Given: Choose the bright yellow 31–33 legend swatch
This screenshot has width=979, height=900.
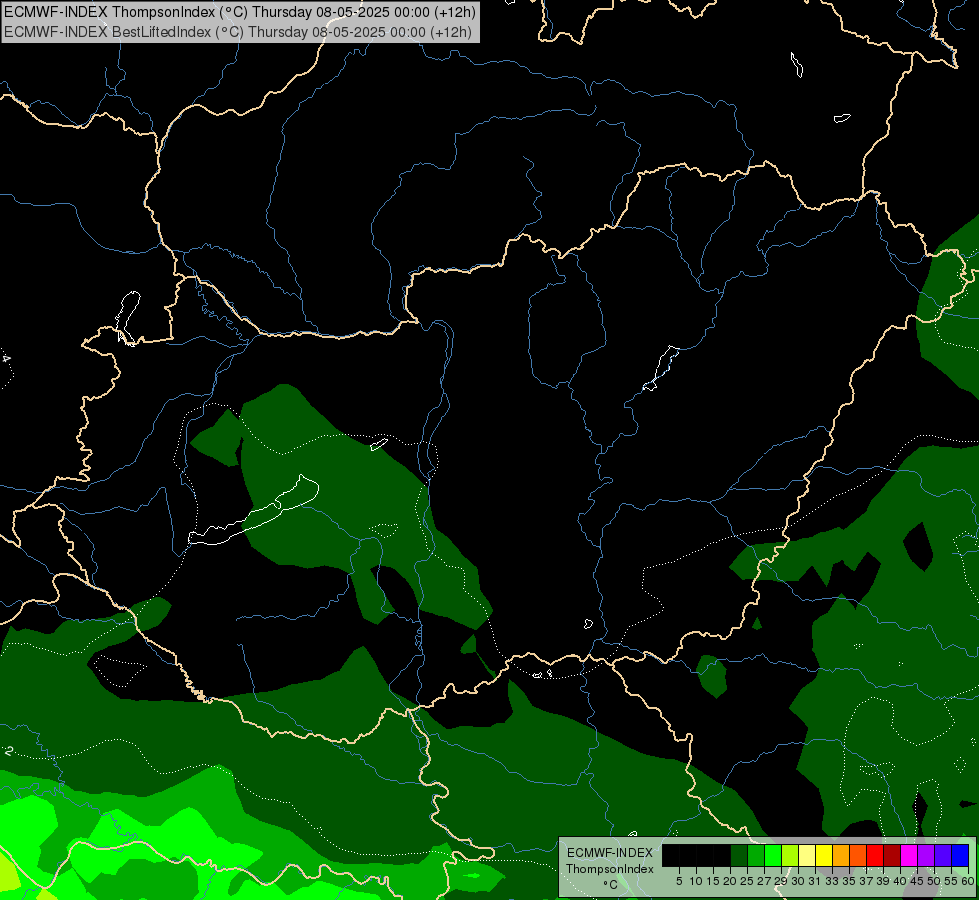Looking at the screenshot, I should (824, 855).
